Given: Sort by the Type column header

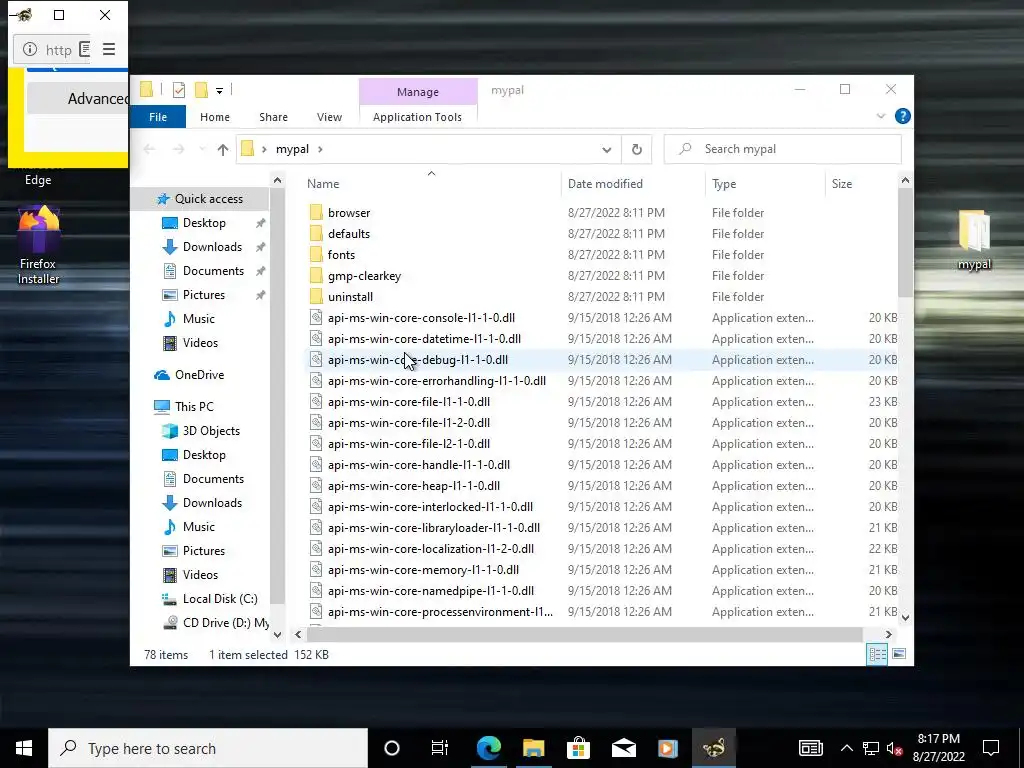Looking at the screenshot, I should point(765,184).
